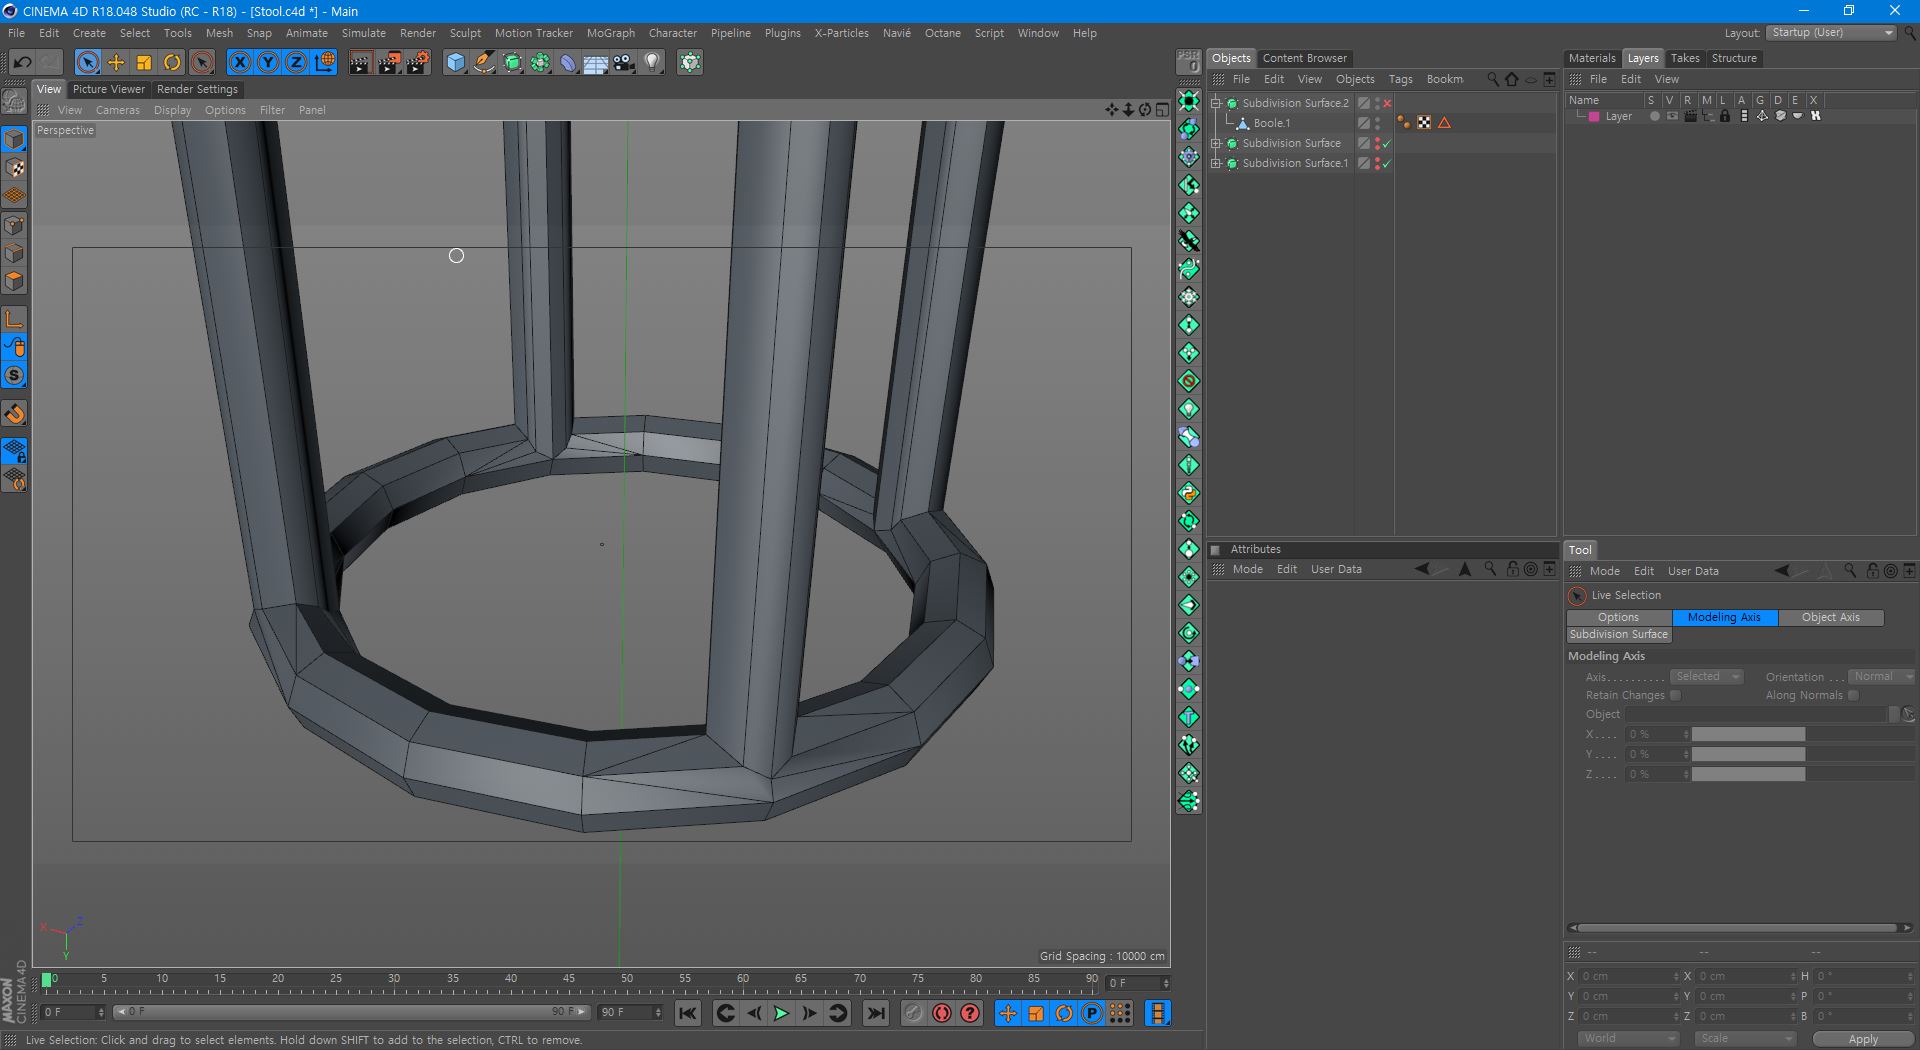
Task: Expand Subdivision Surface.2 in object tree
Action: point(1216,103)
